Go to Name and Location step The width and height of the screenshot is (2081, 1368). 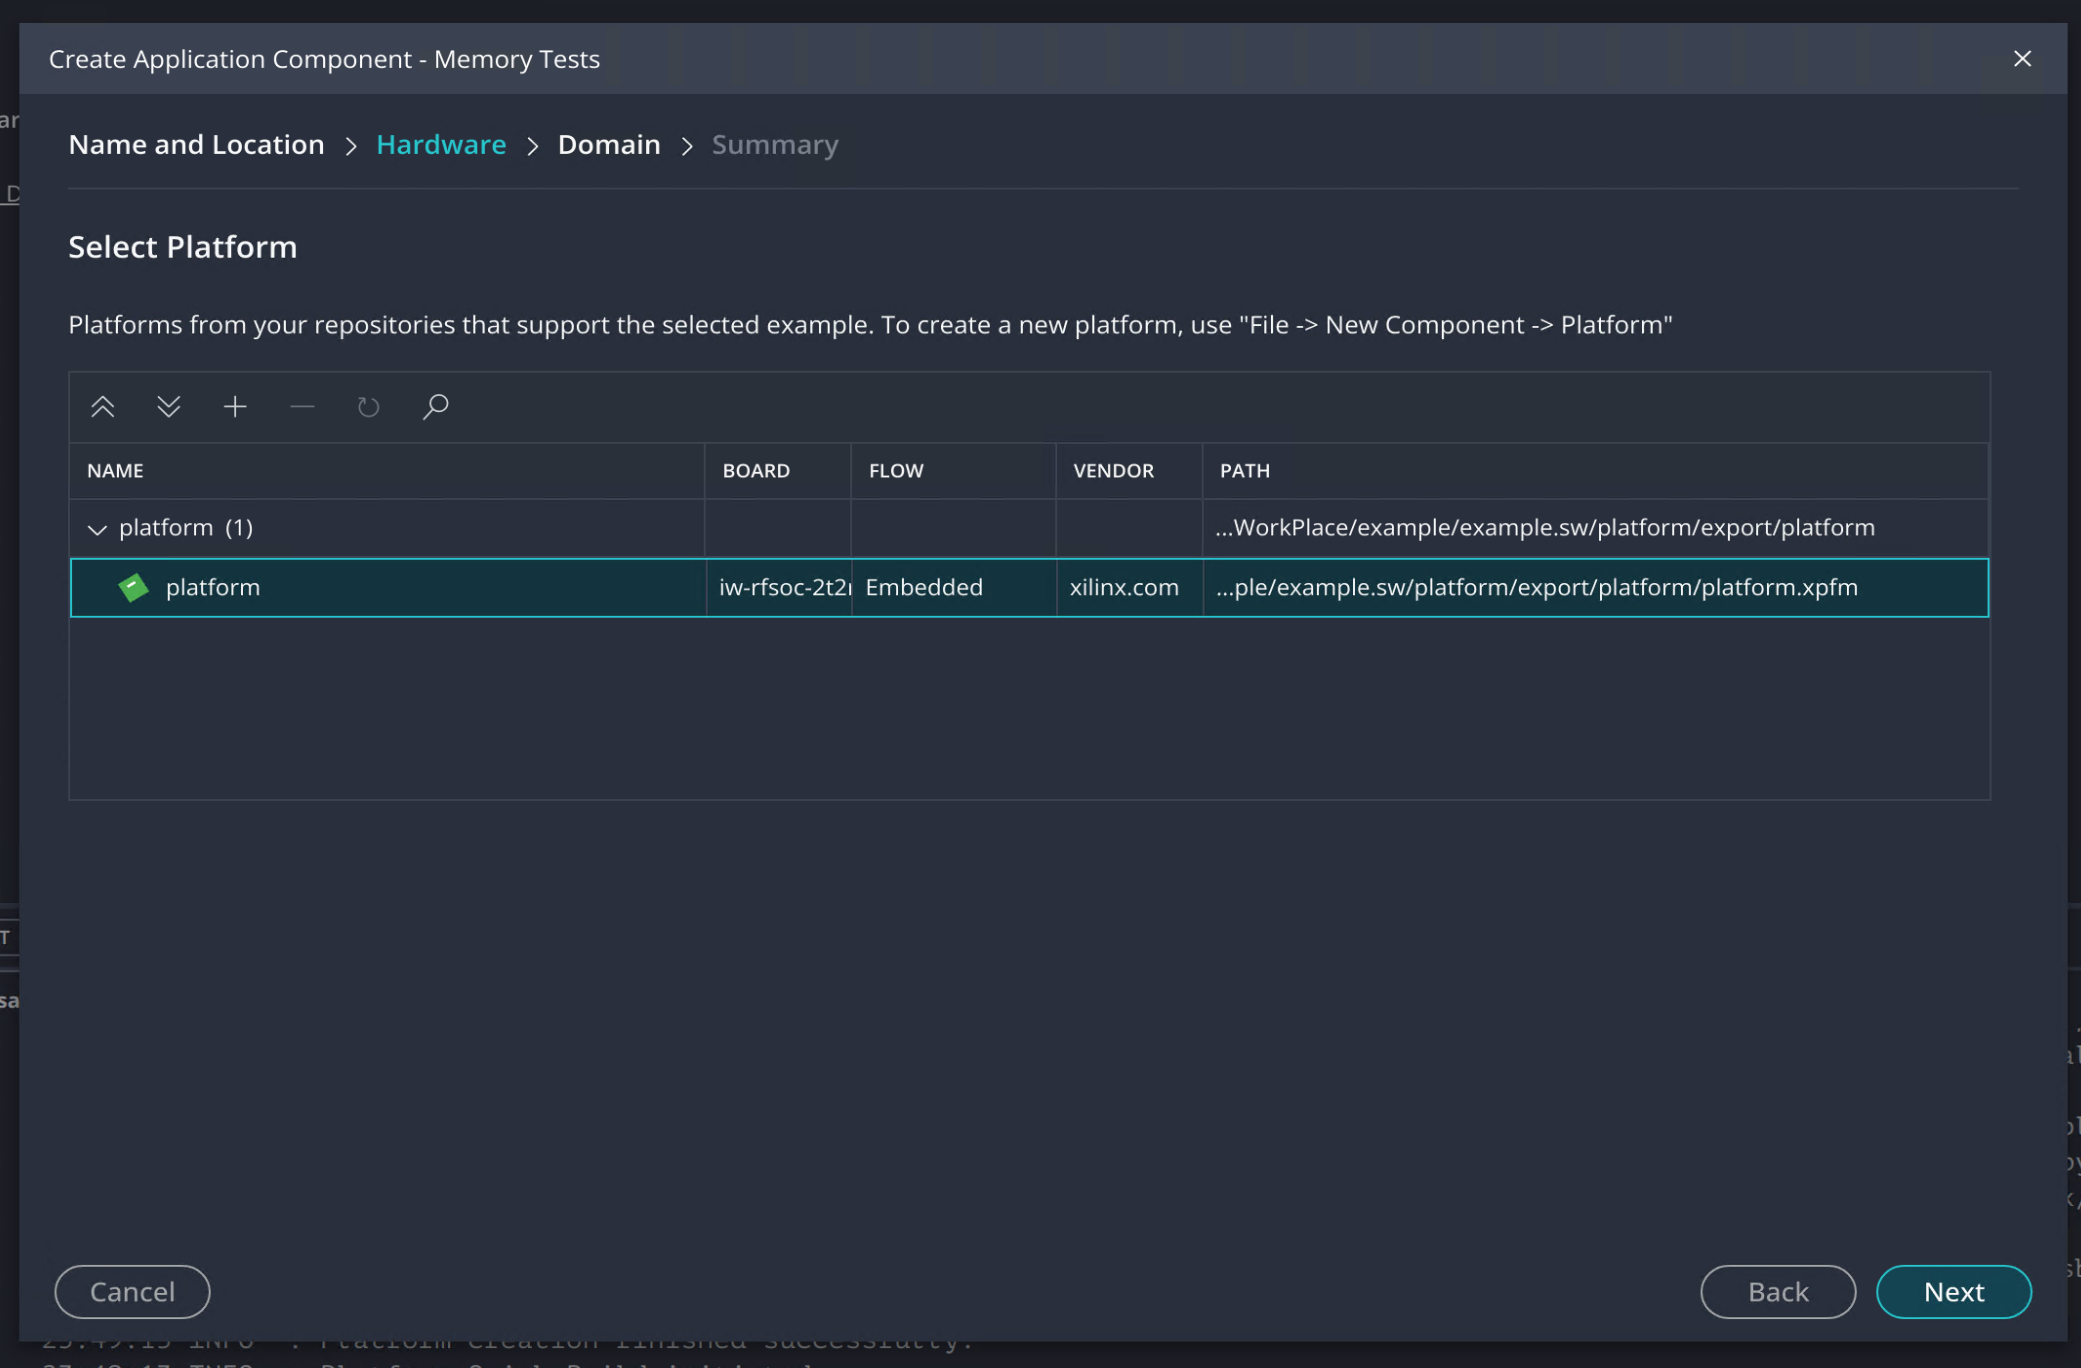196,144
